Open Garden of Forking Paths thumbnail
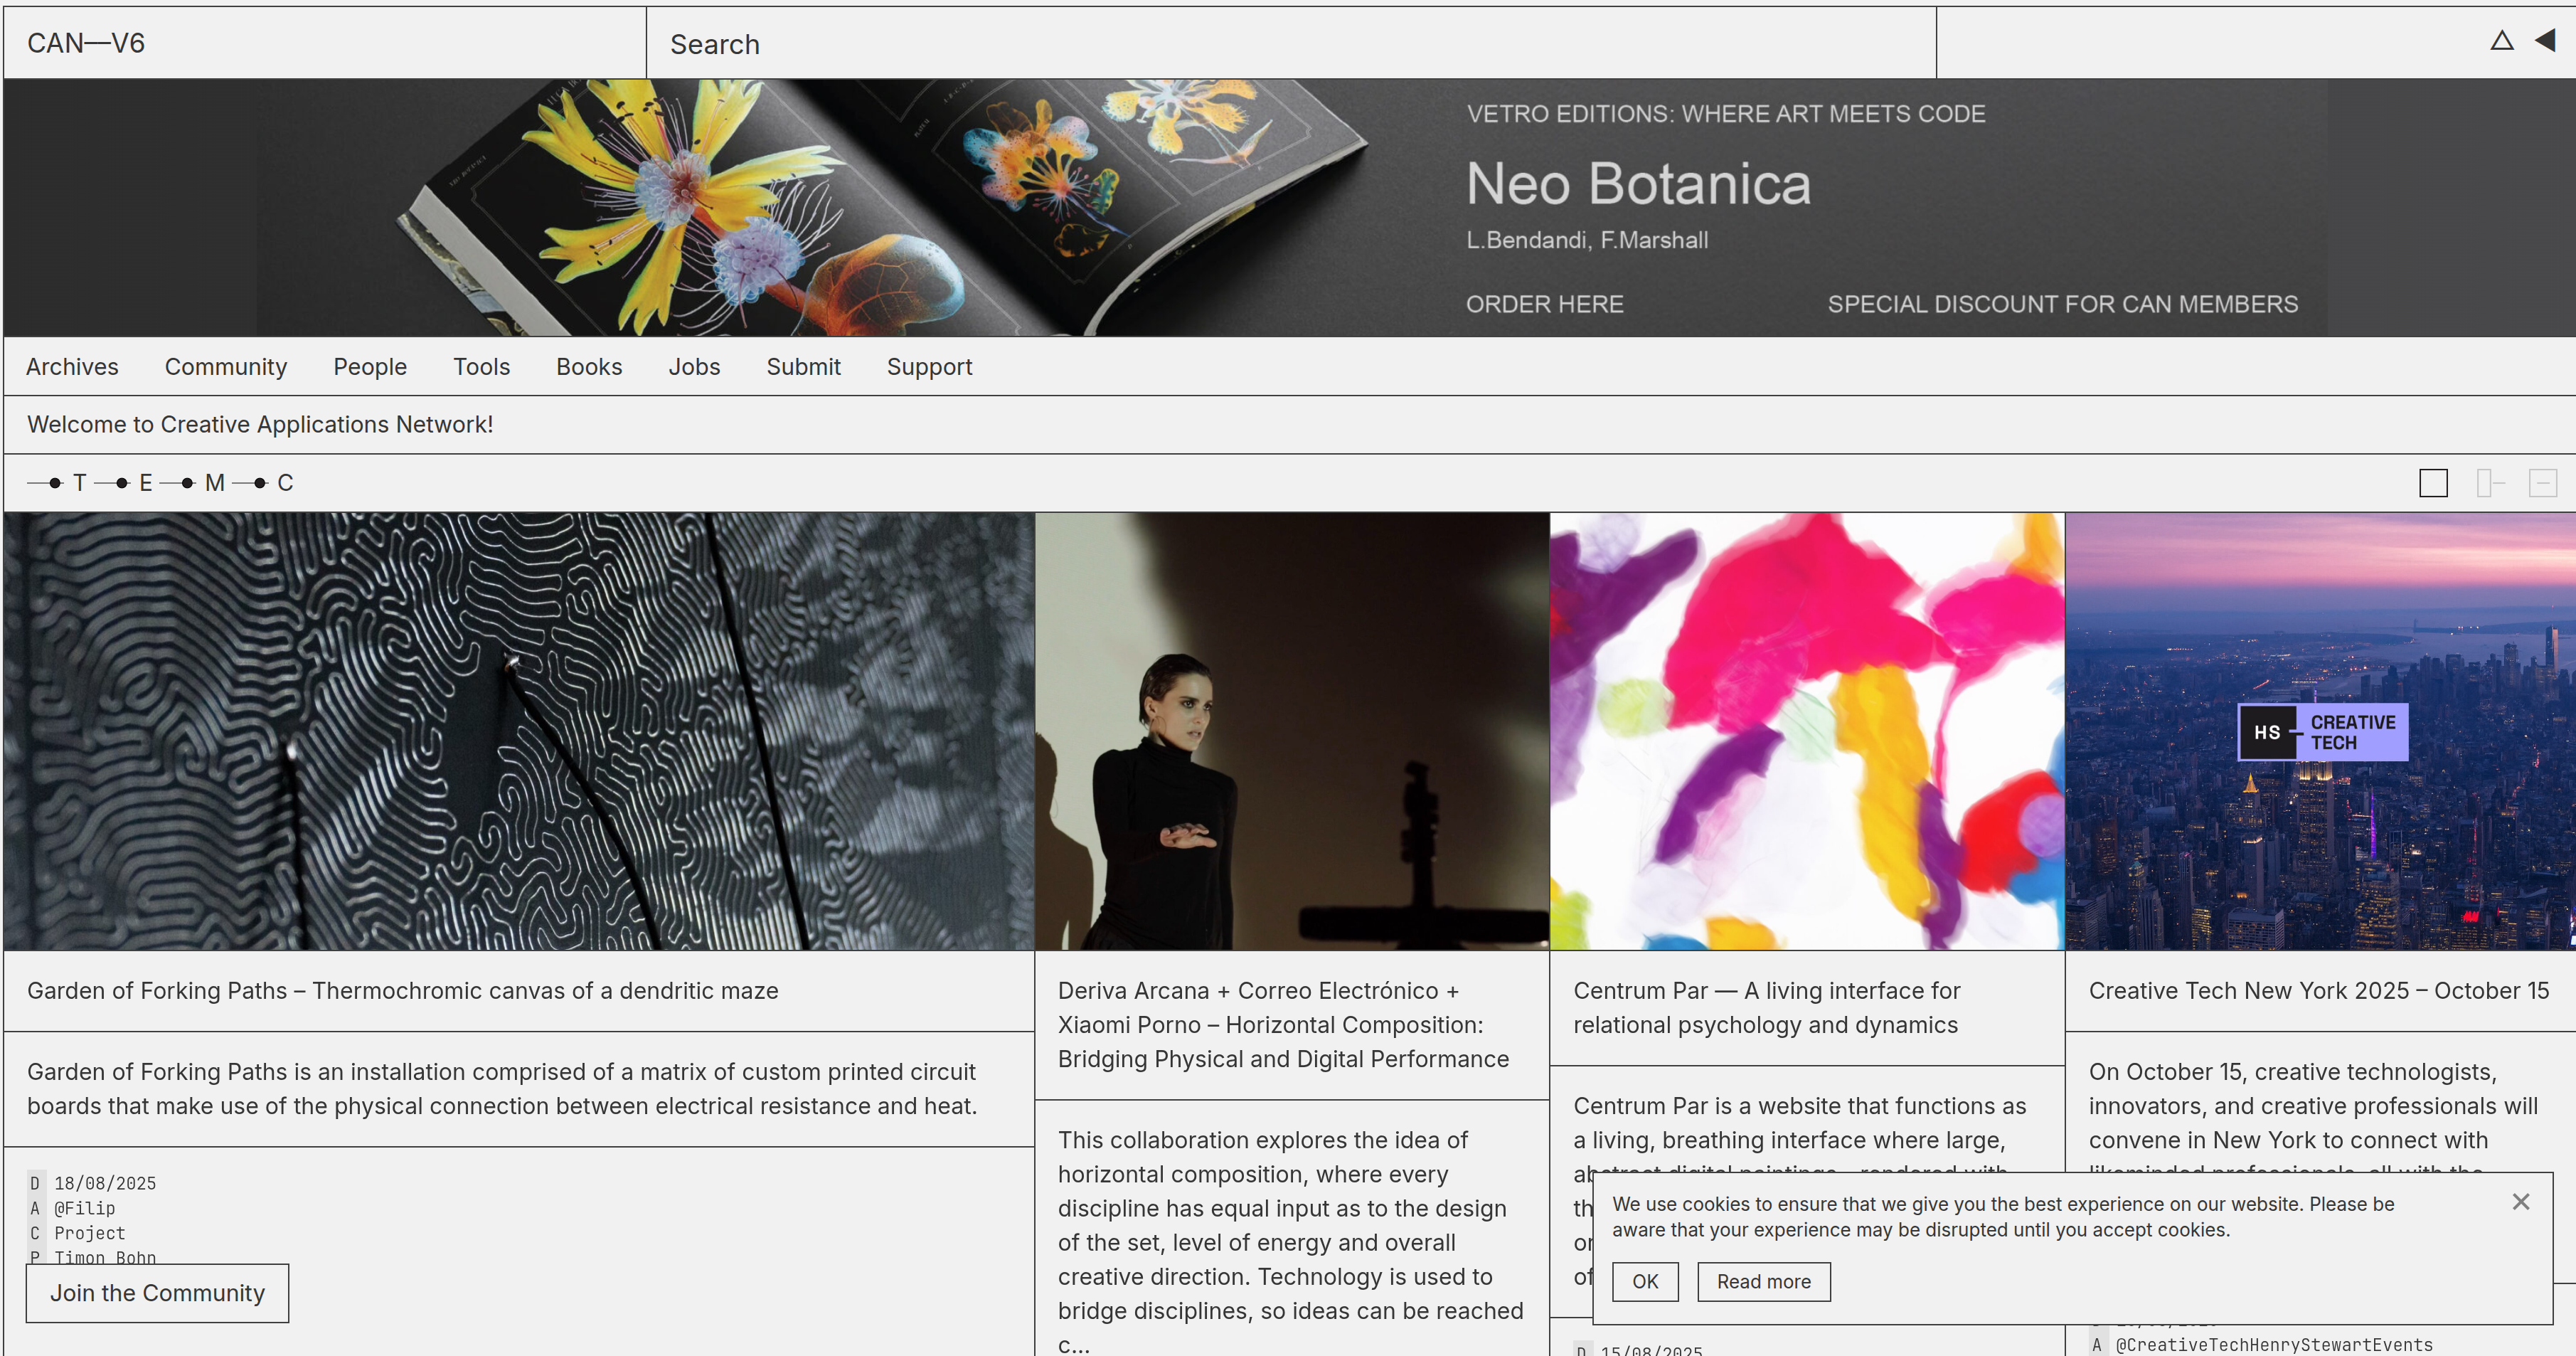Screen dimensions: 2576x1356 tap(518, 731)
